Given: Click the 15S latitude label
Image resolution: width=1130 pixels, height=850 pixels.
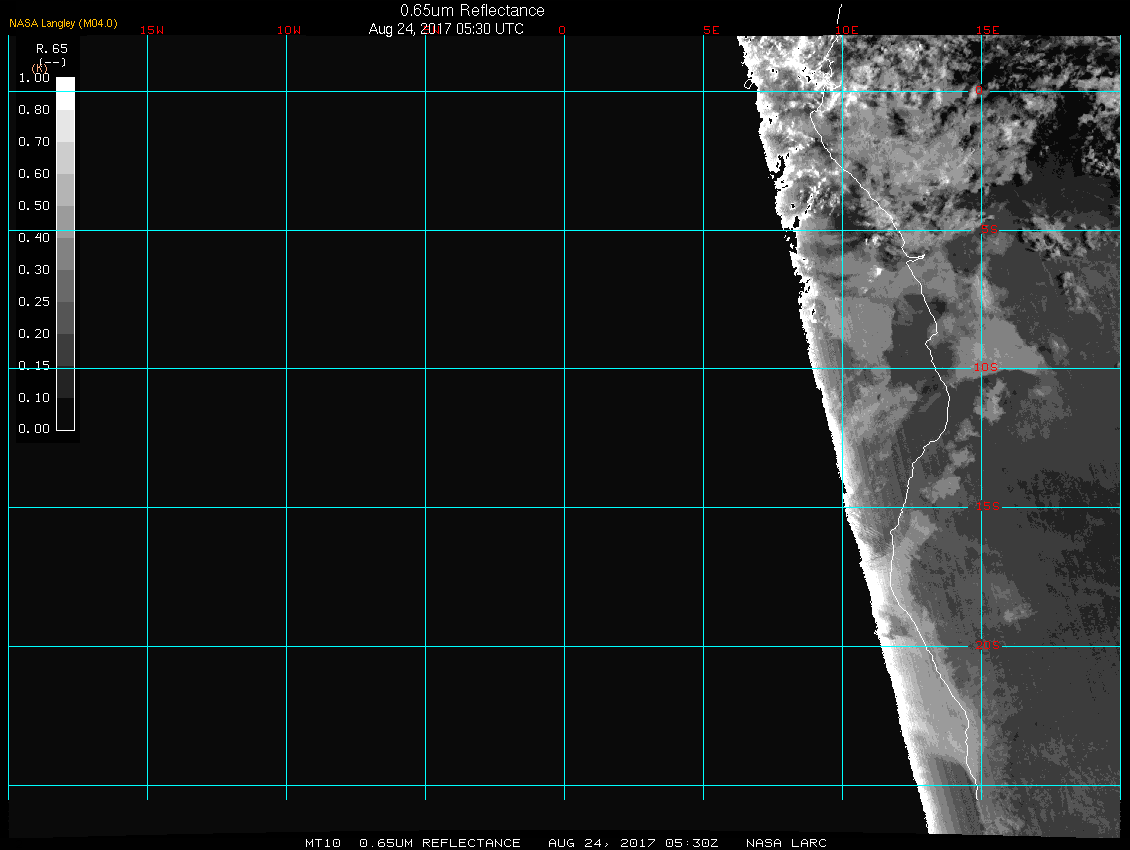Looking at the screenshot, I should 990,506.
